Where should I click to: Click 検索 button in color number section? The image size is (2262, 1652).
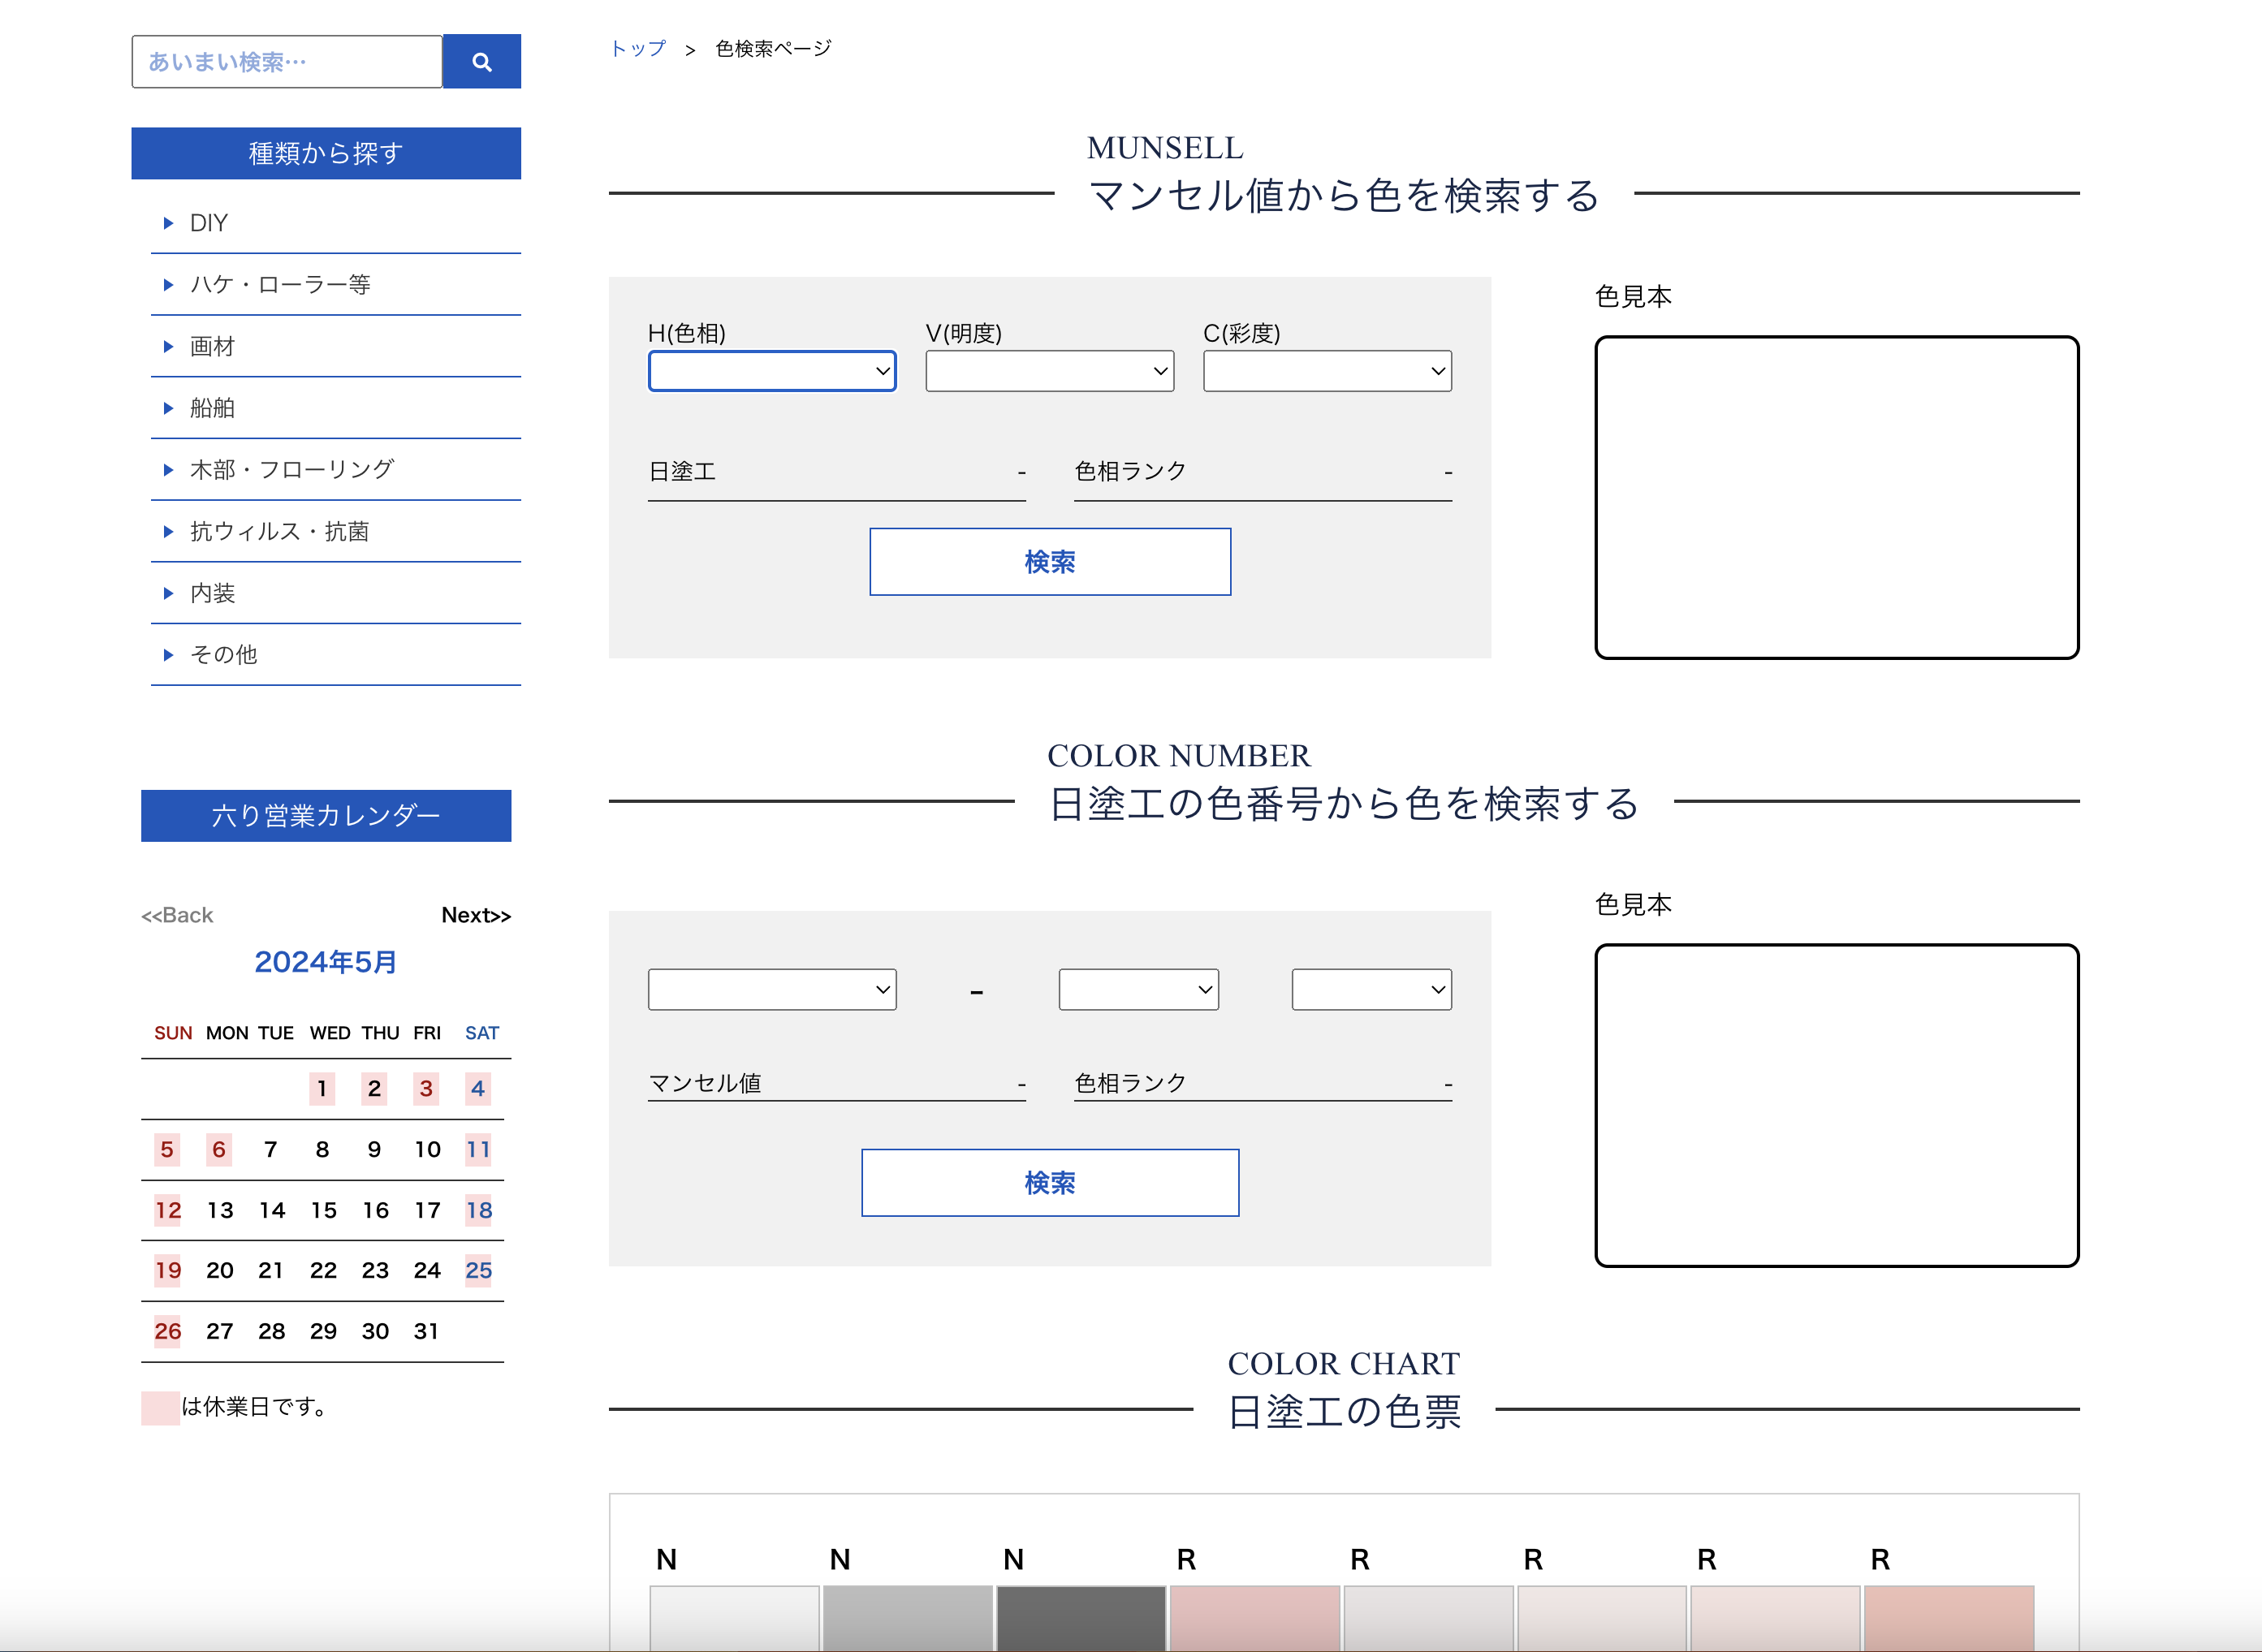coord(1050,1183)
